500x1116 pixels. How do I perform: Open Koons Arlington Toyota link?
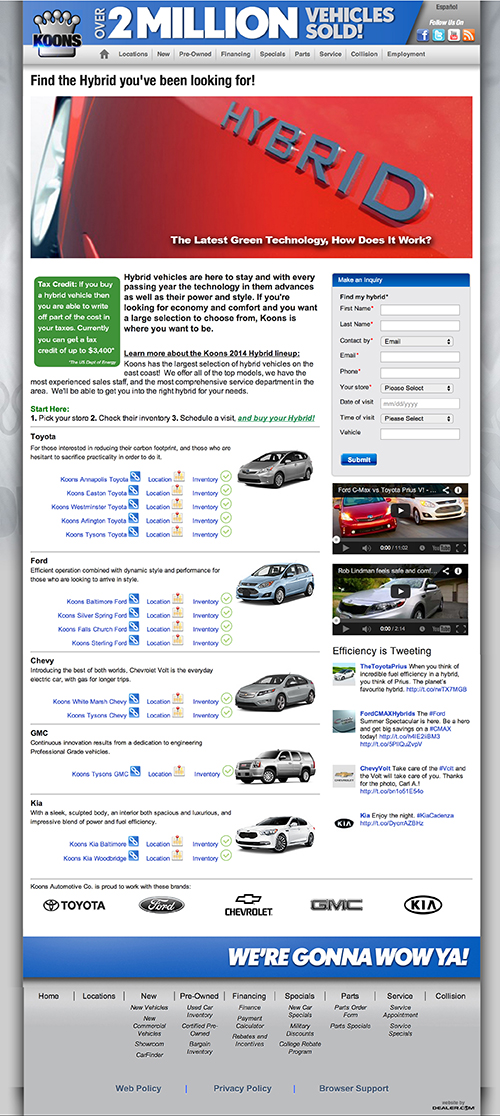(x=95, y=520)
